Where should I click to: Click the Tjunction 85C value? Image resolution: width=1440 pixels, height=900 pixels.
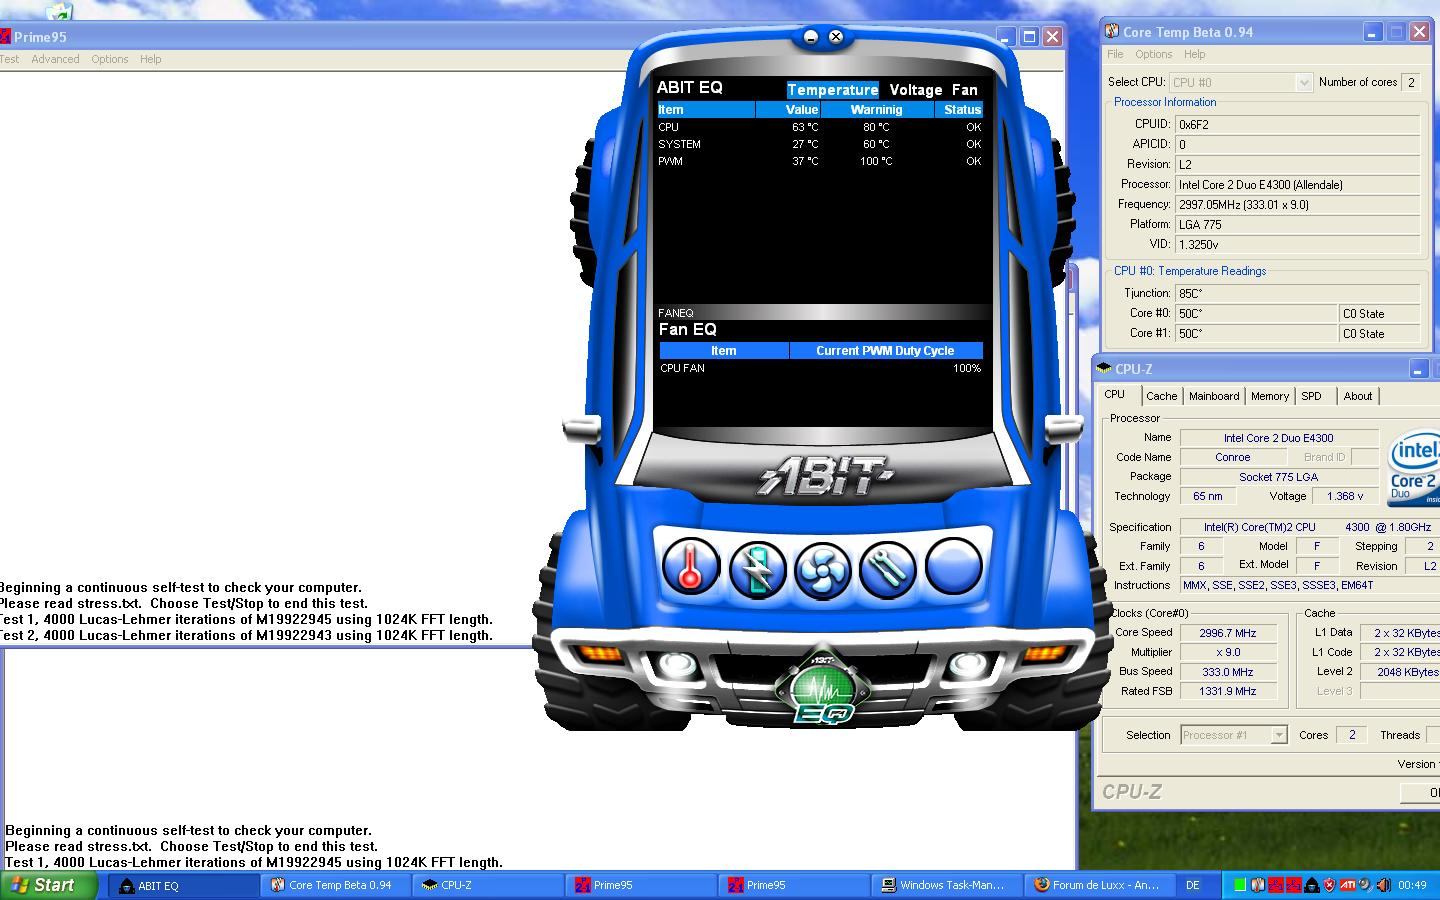(x=1297, y=294)
